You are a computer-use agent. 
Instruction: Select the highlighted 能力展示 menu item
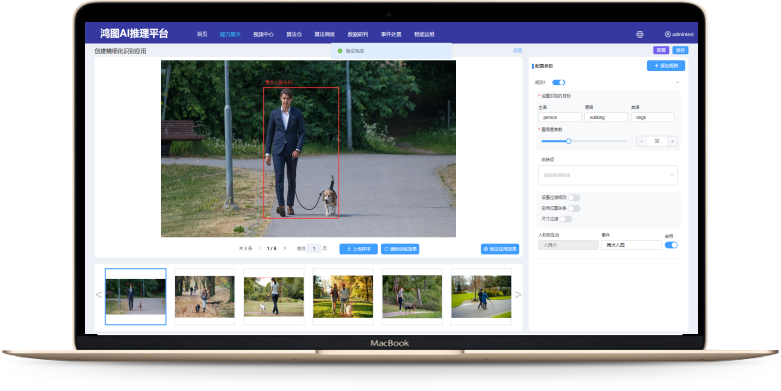click(x=230, y=34)
